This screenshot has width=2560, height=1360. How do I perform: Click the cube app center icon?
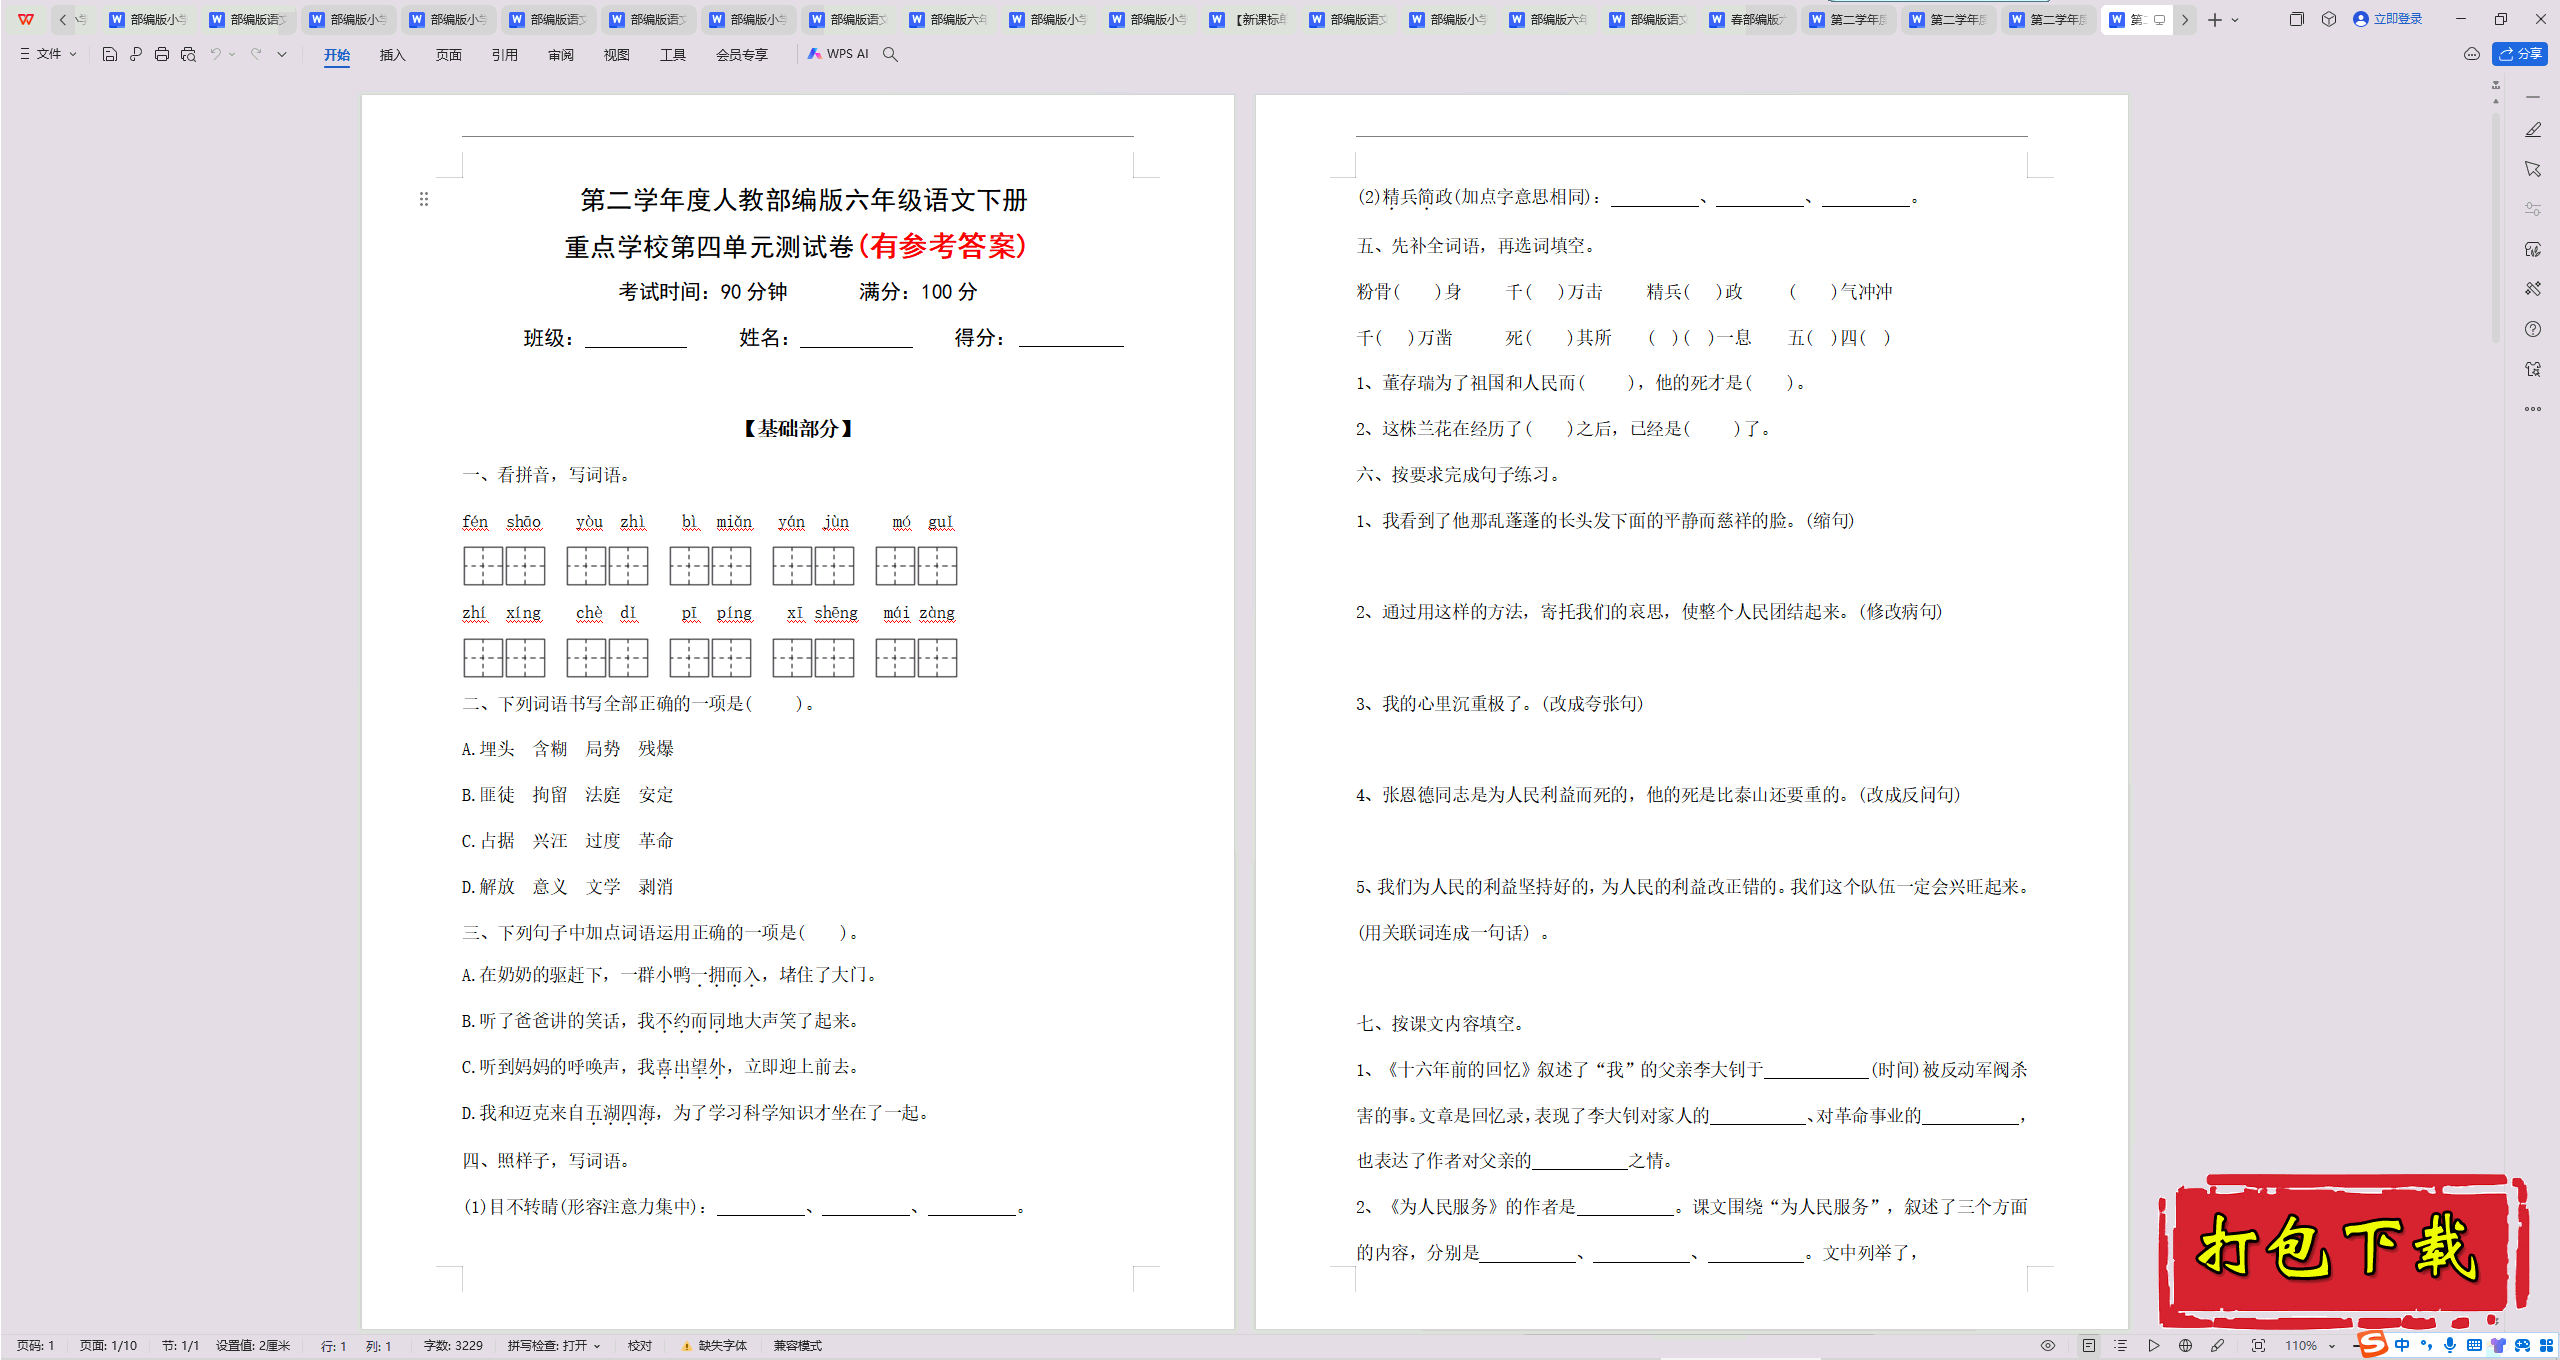point(2329,19)
